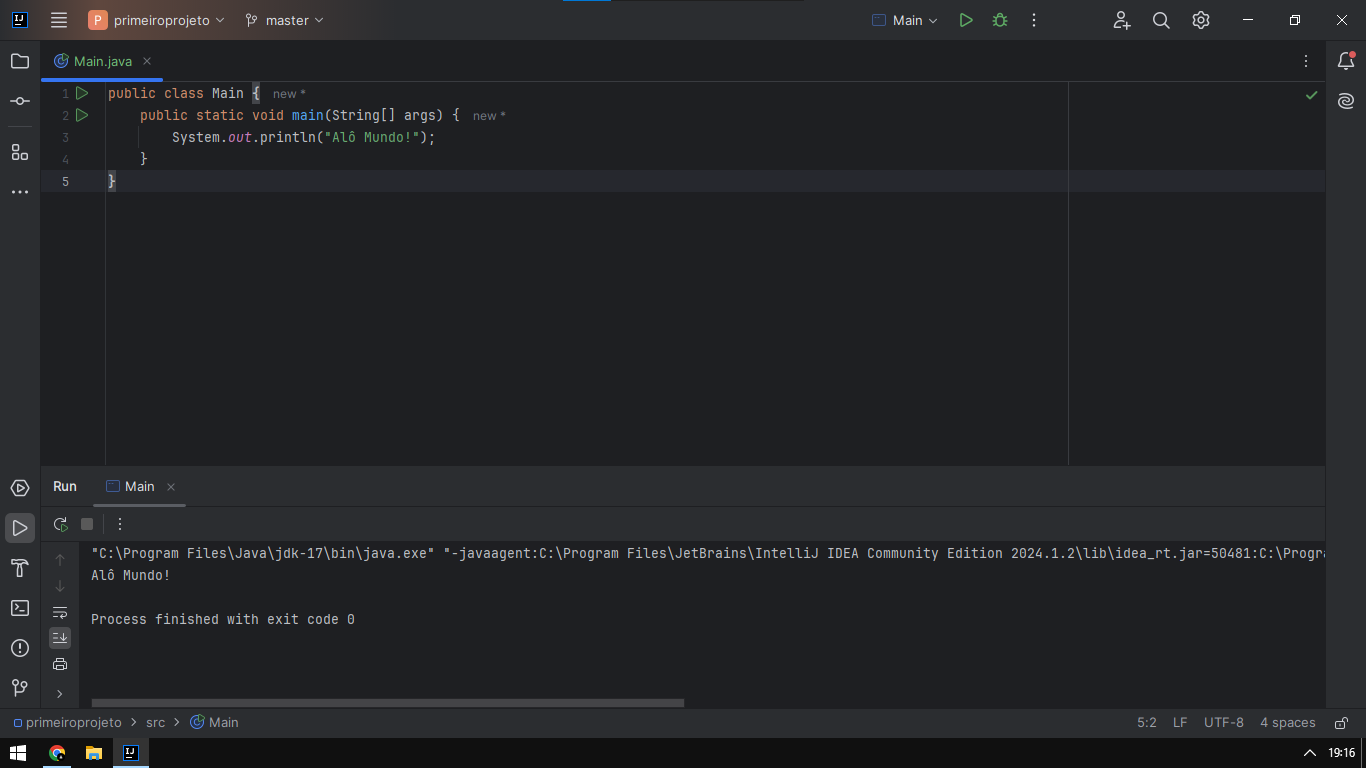This screenshot has height=768, width=1366.
Task: Open the Services tool window
Action: pyautogui.click(x=20, y=488)
